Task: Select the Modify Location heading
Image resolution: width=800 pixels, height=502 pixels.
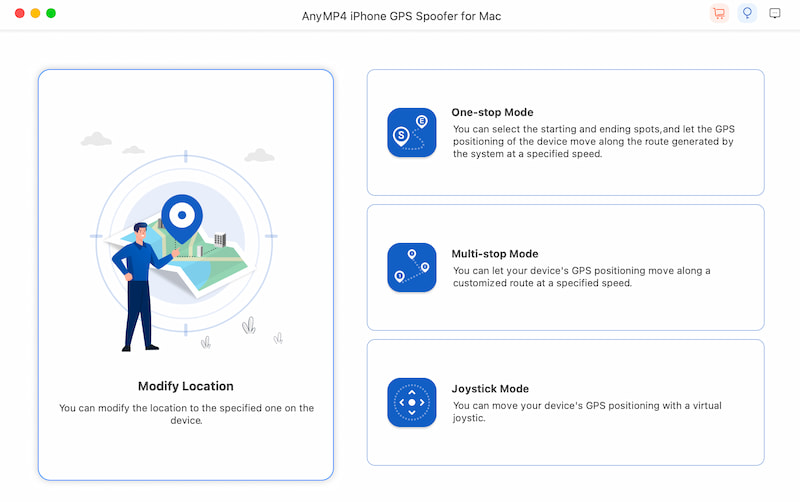Action: coord(186,386)
